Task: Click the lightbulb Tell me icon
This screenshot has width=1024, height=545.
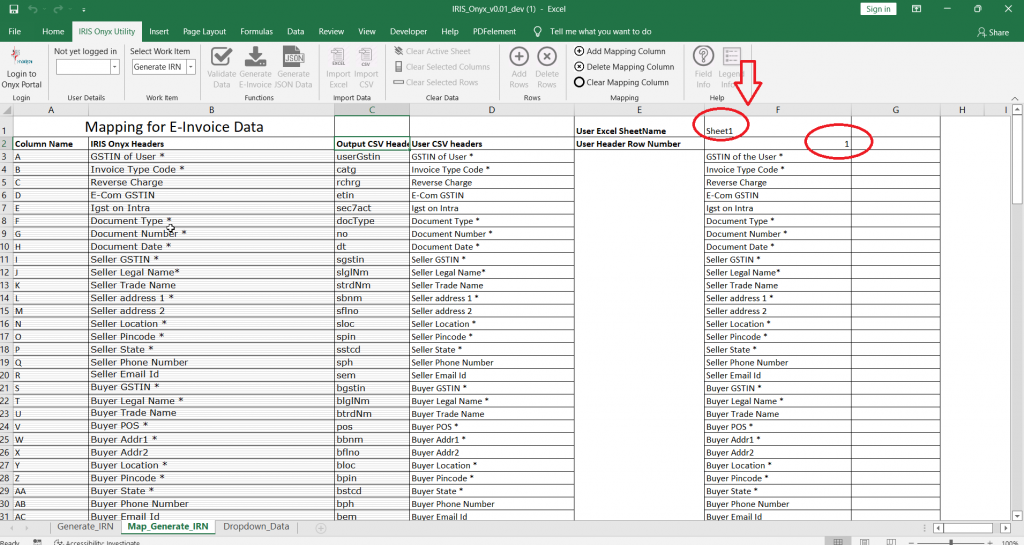Action: [x=537, y=31]
